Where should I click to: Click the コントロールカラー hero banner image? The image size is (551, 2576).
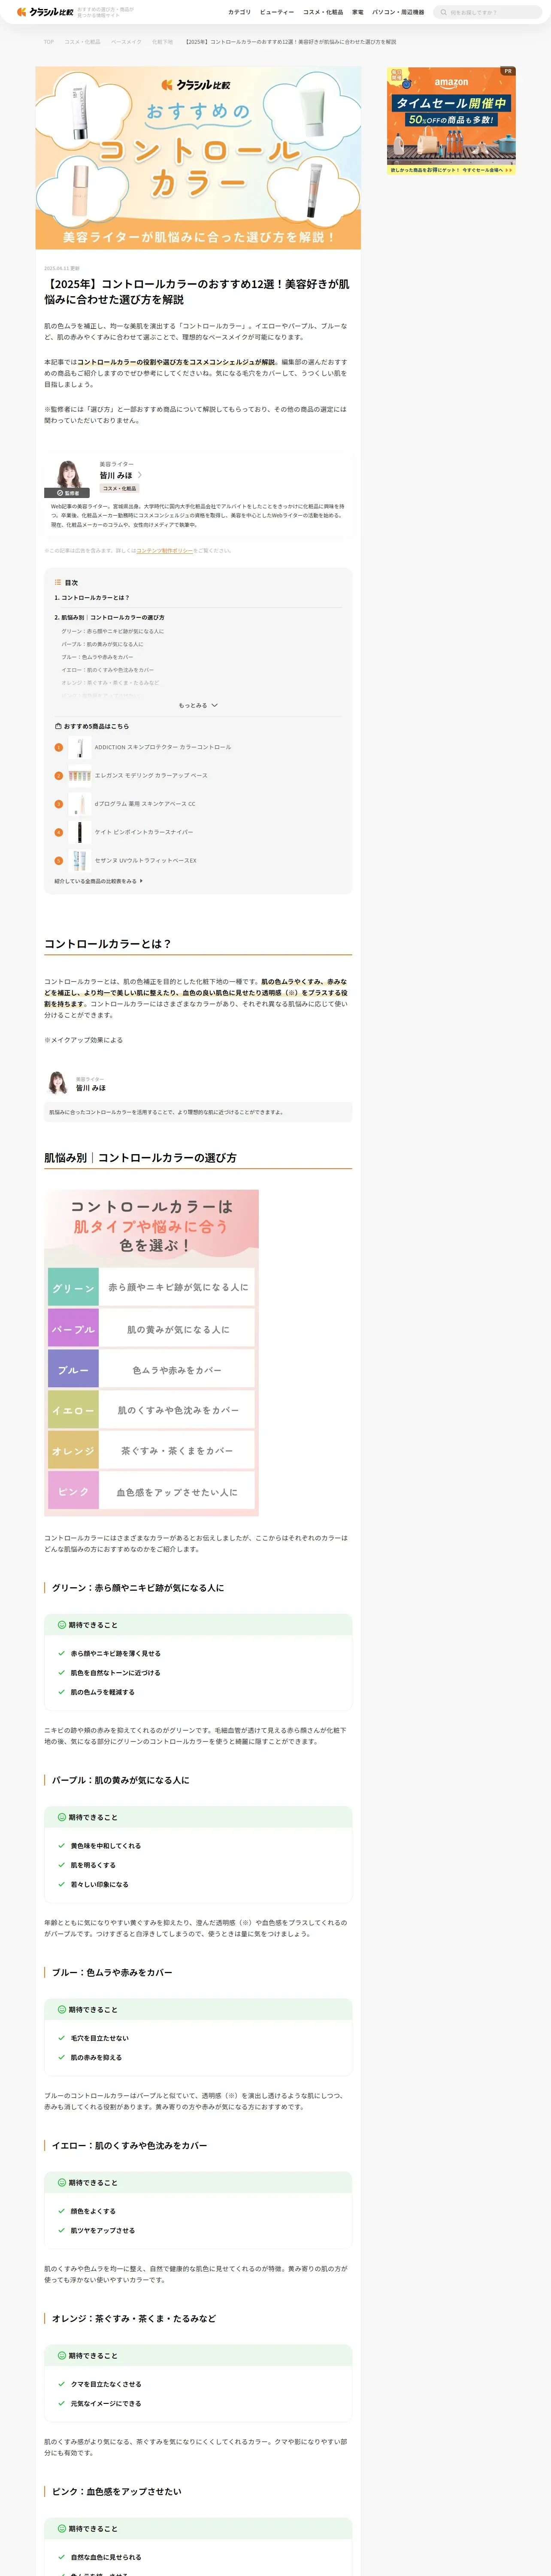[x=198, y=158]
